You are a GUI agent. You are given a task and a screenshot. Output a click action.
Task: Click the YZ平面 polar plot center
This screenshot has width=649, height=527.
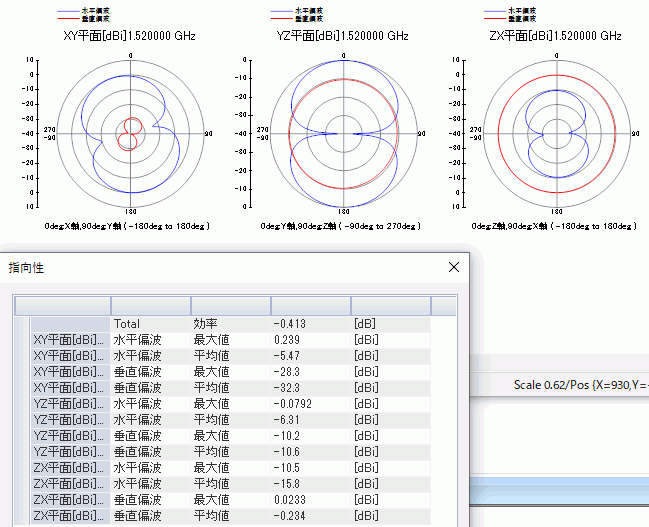(342, 133)
